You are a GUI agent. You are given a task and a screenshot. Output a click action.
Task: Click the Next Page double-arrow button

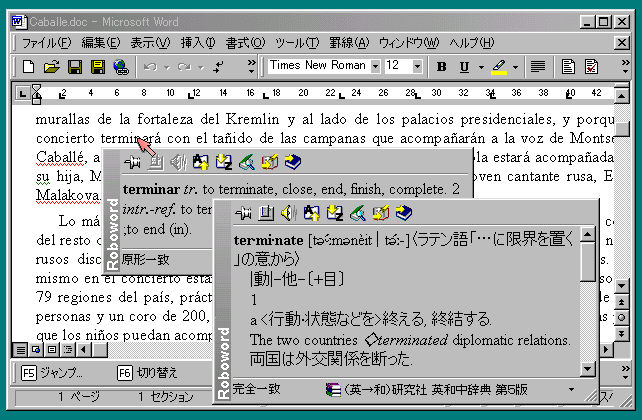(622, 334)
